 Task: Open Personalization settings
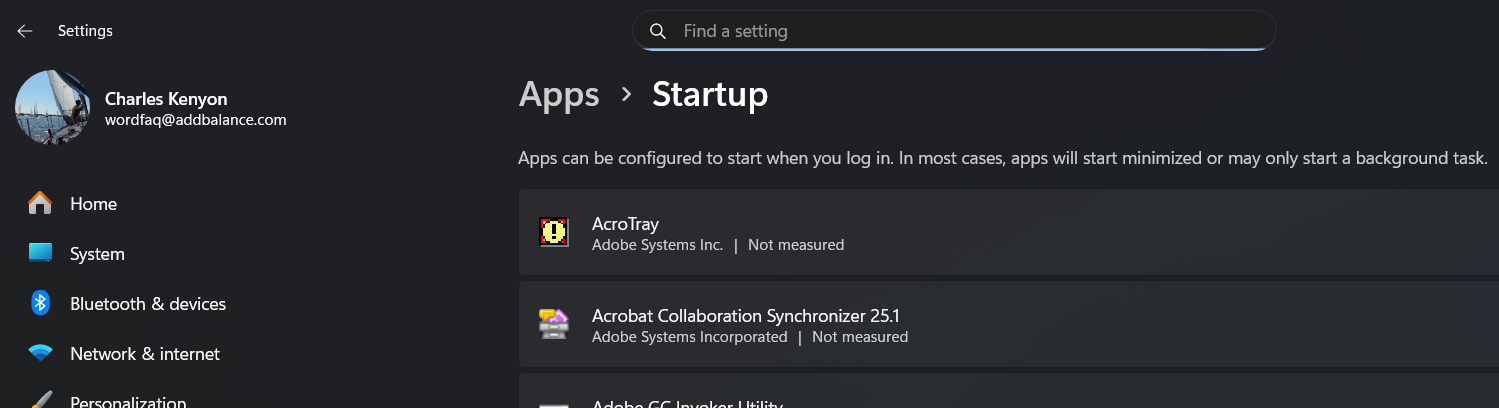point(128,402)
